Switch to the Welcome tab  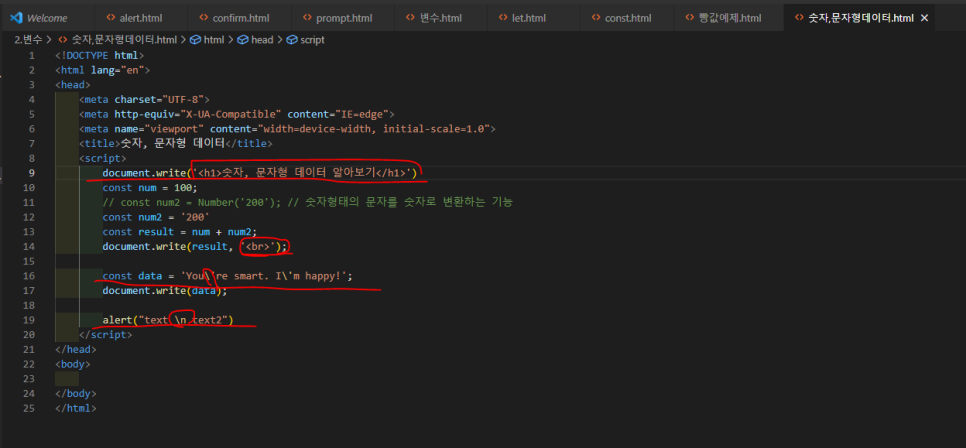[48, 18]
